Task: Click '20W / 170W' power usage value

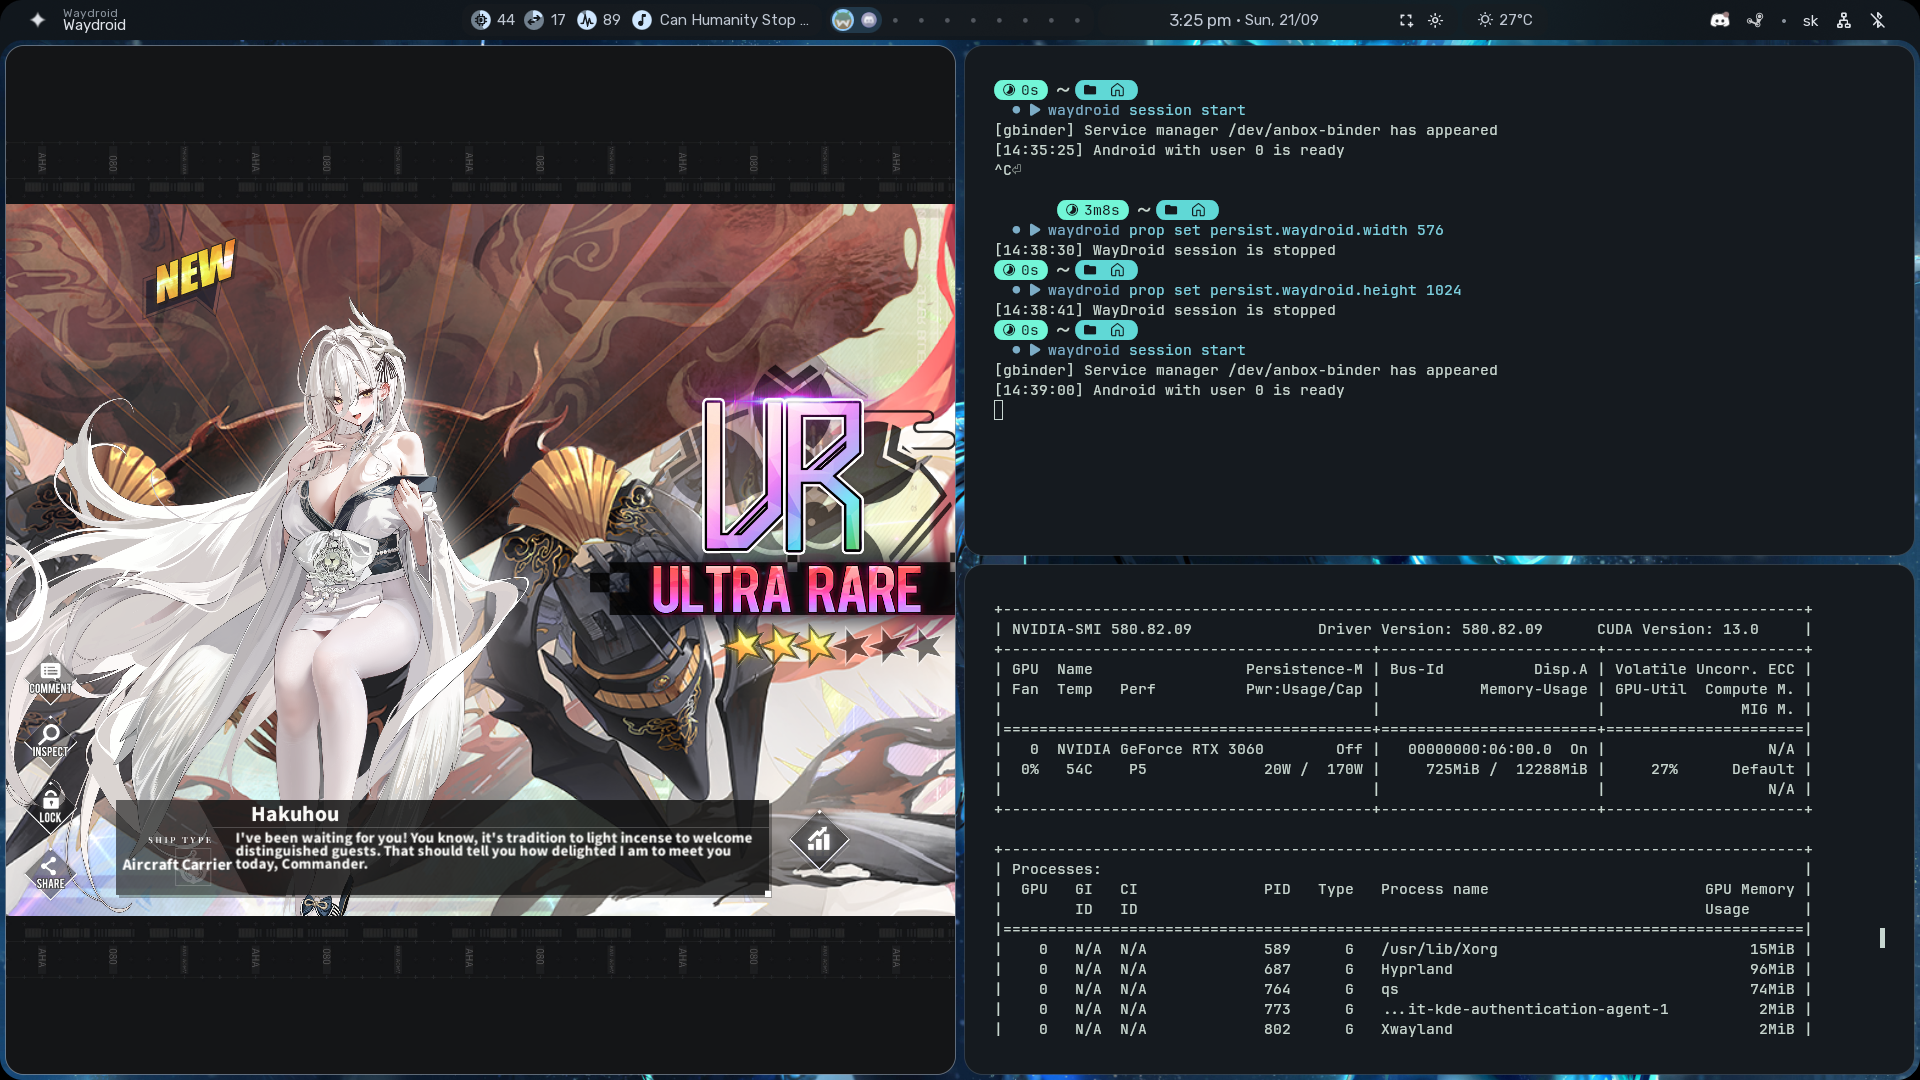Action: pos(1313,769)
